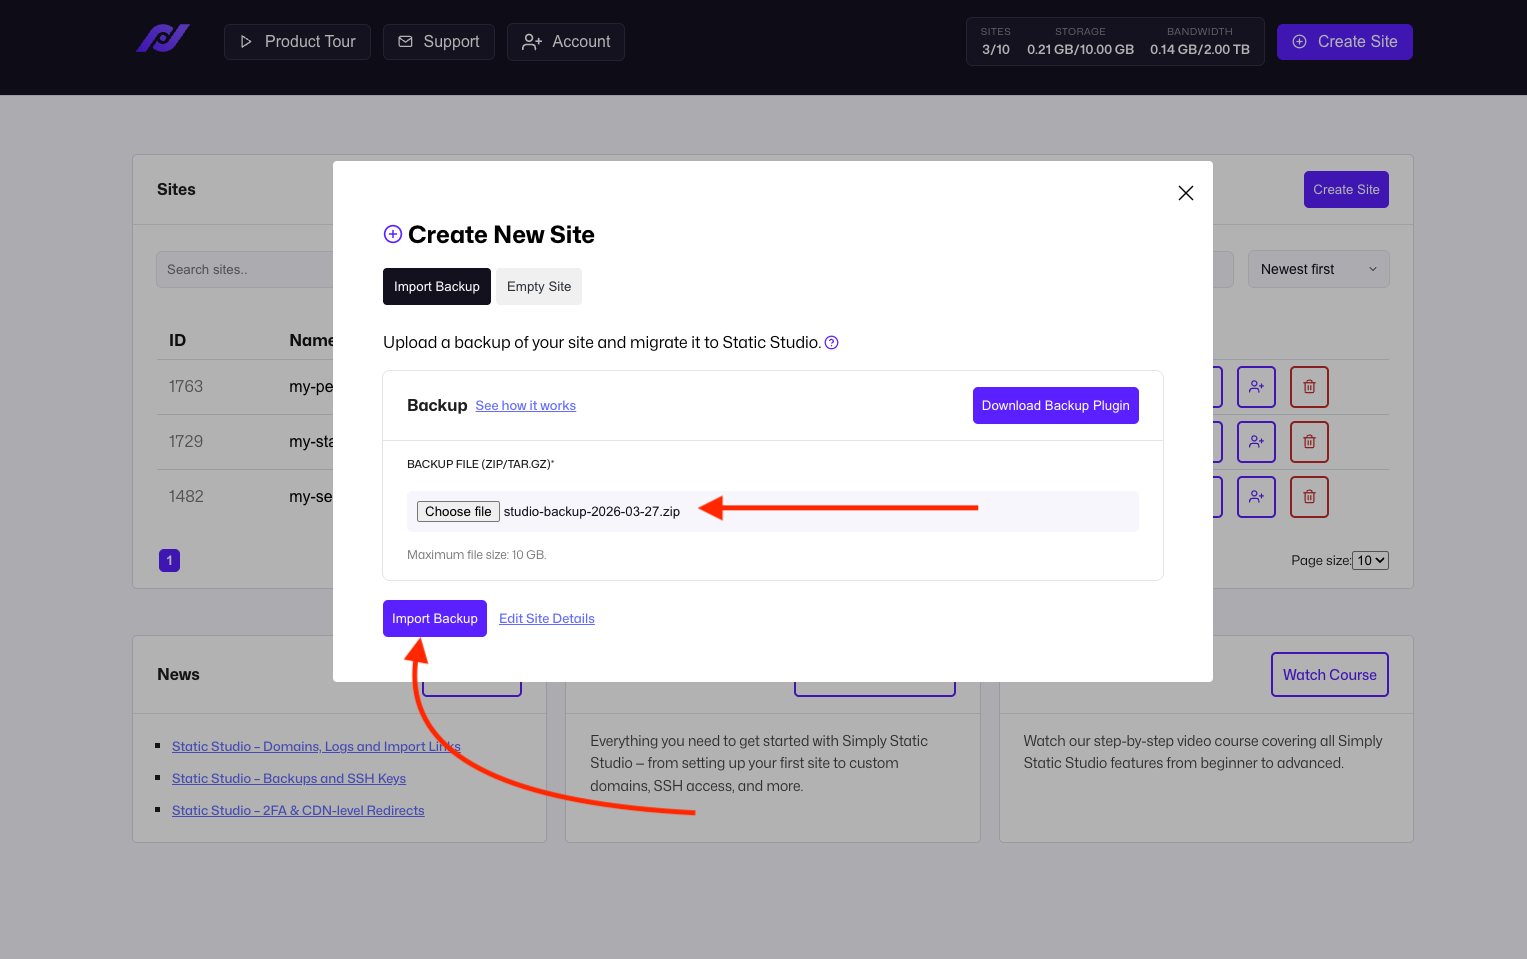The image size is (1527, 959).
Task: Click the purple Import Backup submit button
Action: (435, 619)
